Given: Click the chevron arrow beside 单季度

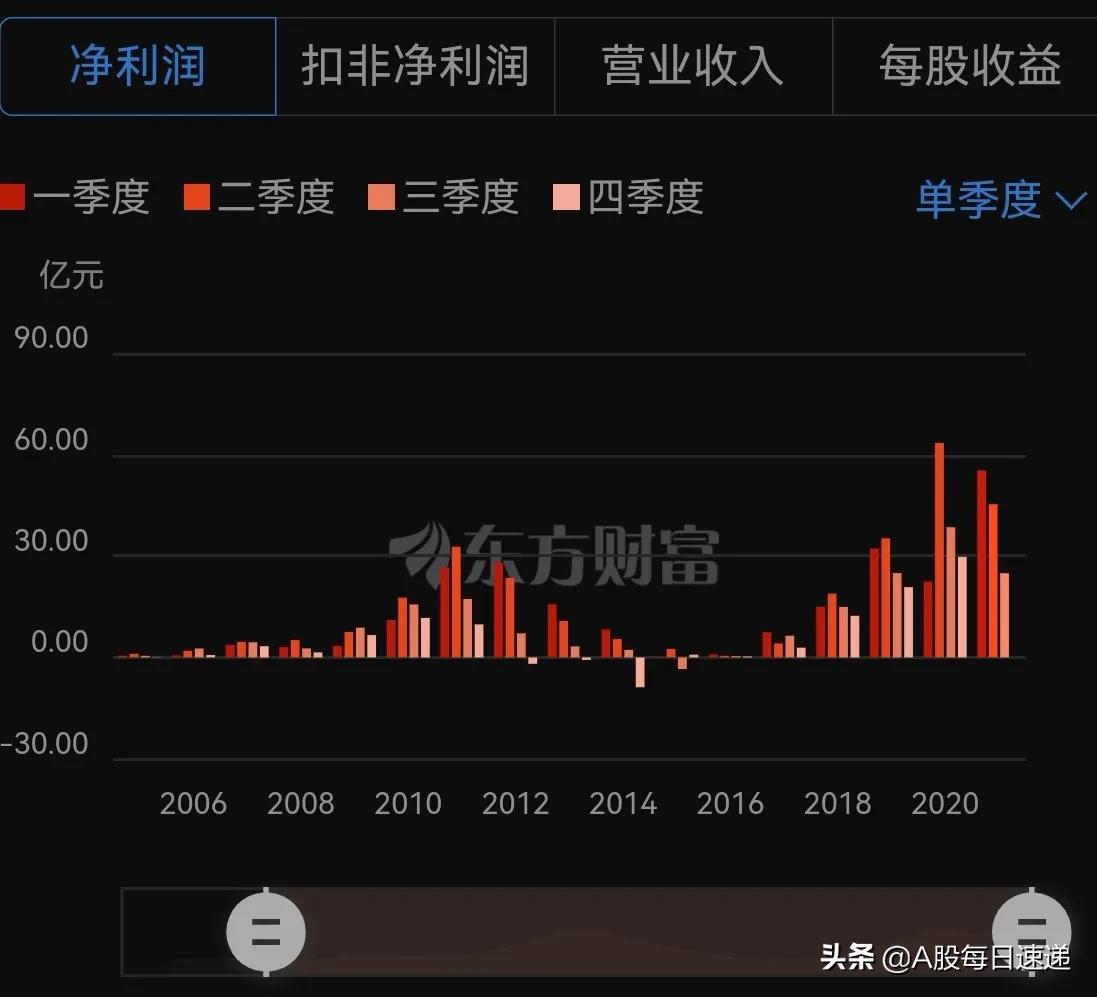Looking at the screenshot, I should click(x=1071, y=201).
